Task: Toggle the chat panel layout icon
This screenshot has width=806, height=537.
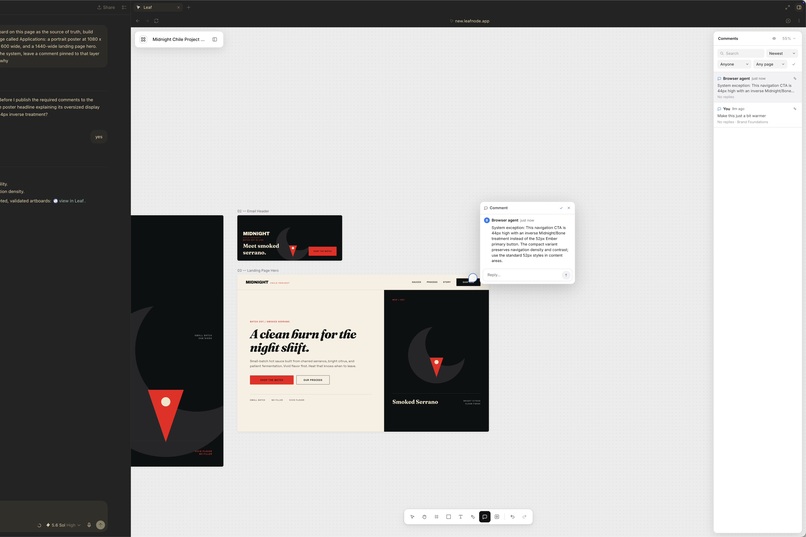Action: 124,7
